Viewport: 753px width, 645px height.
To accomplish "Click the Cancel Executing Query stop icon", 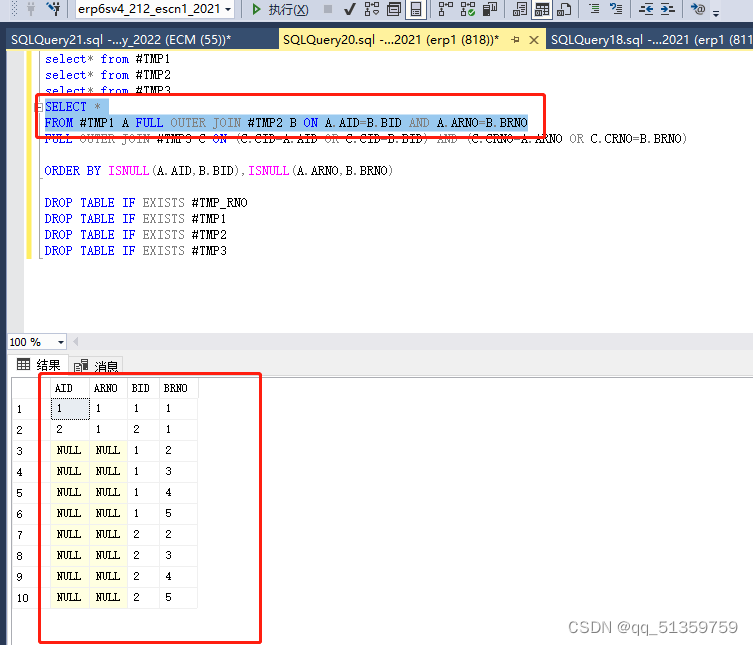I will (x=328, y=9).
